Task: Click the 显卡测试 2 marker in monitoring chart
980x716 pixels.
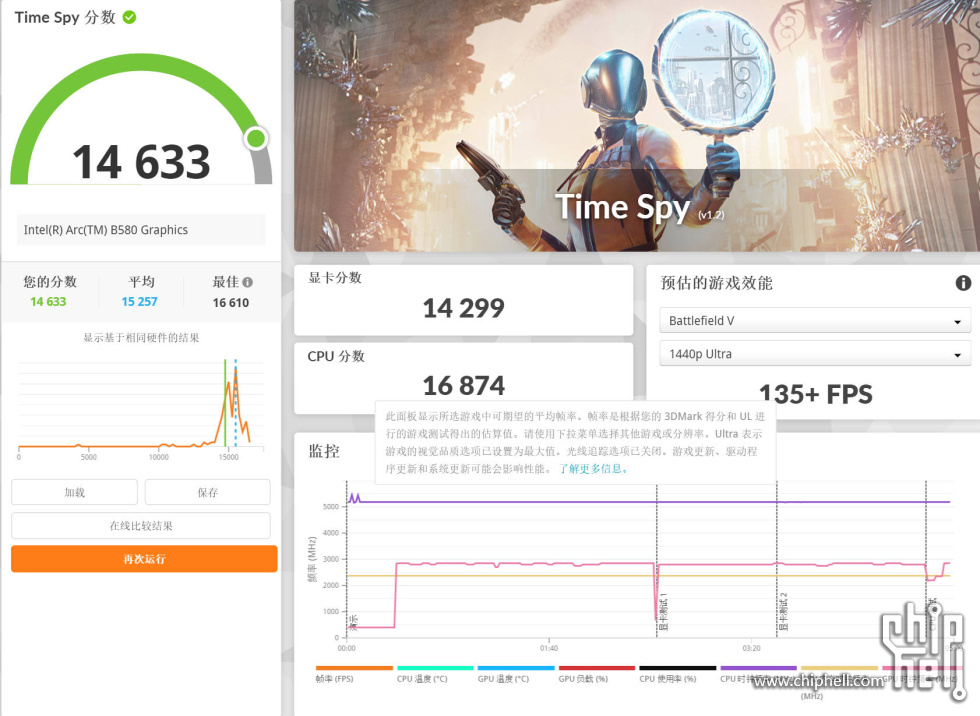Action: [783, 612]
